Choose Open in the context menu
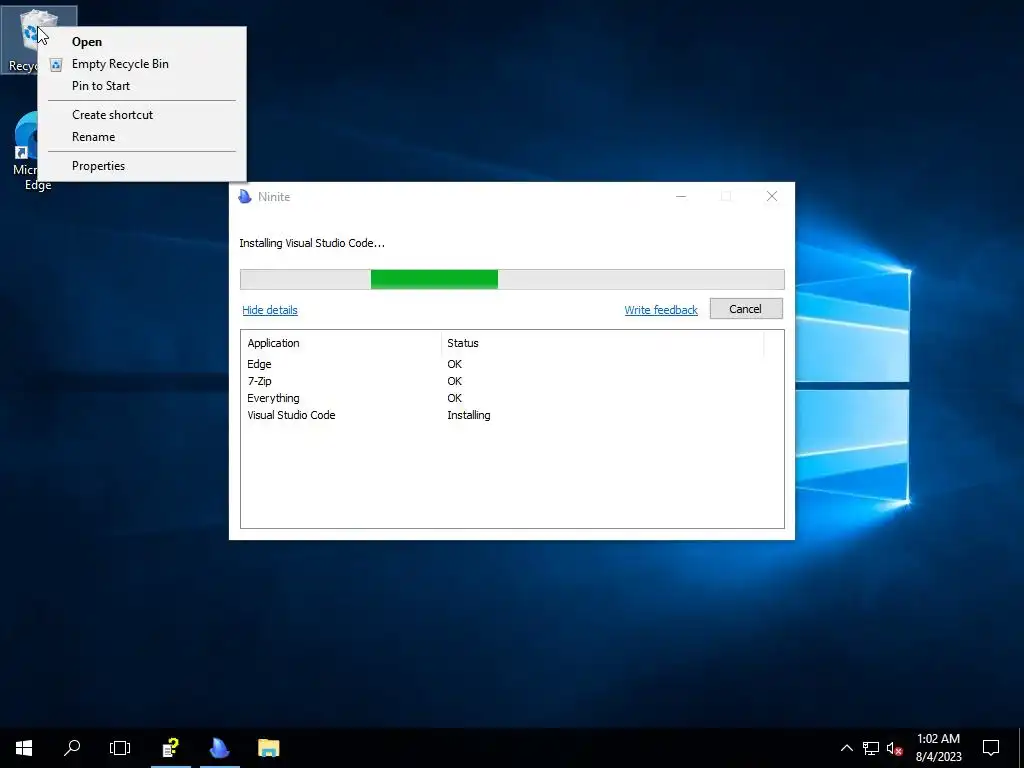 (x=142, y=42)
